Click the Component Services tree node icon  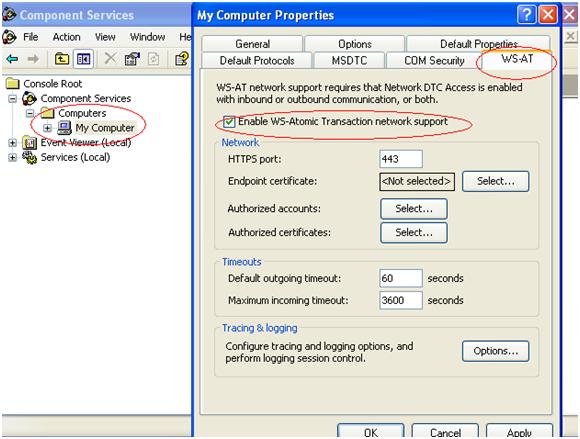coord(30,98)
